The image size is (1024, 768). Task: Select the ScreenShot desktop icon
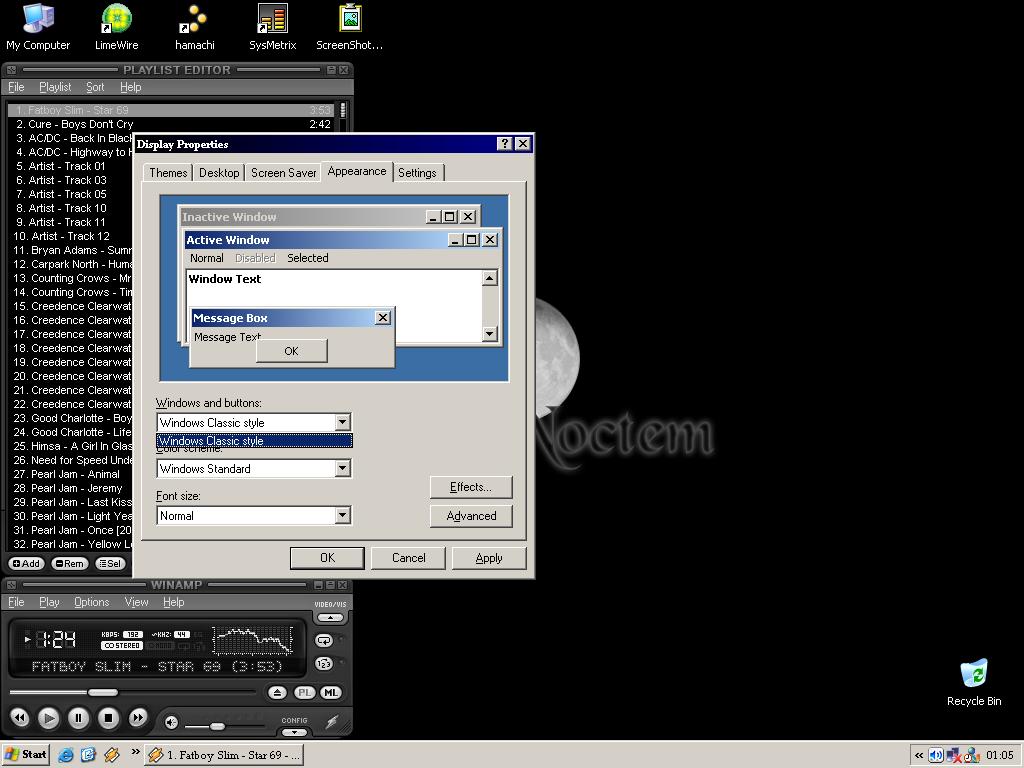[x=350, y=27]
